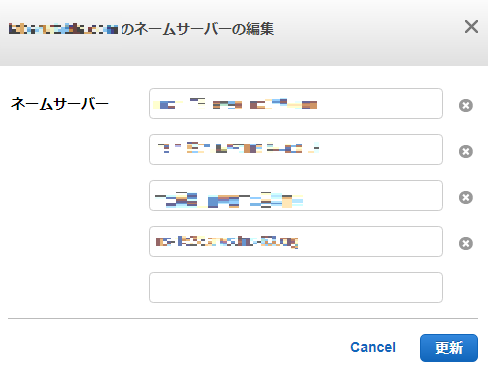Click the gray dialog header bar
Screen dimensions: 488x371
(x=244, y=33)
